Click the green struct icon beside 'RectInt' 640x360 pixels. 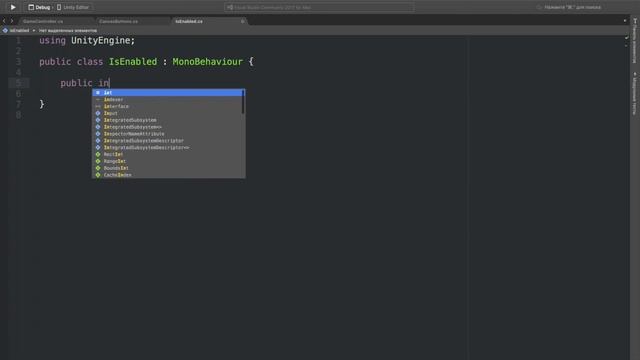point(98,154)
